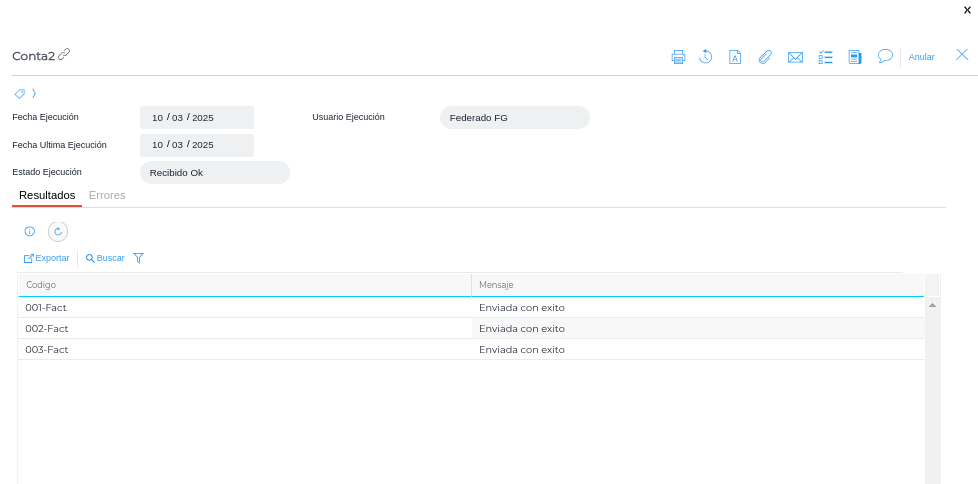Click the Anular link

point(921,57)
